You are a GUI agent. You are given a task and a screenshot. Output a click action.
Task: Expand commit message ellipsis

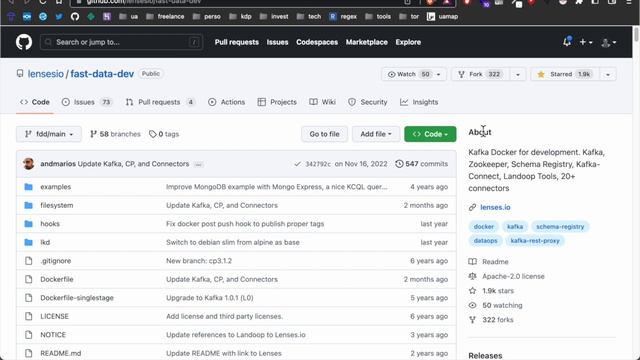pyautogui.click(x=198, y=164)
